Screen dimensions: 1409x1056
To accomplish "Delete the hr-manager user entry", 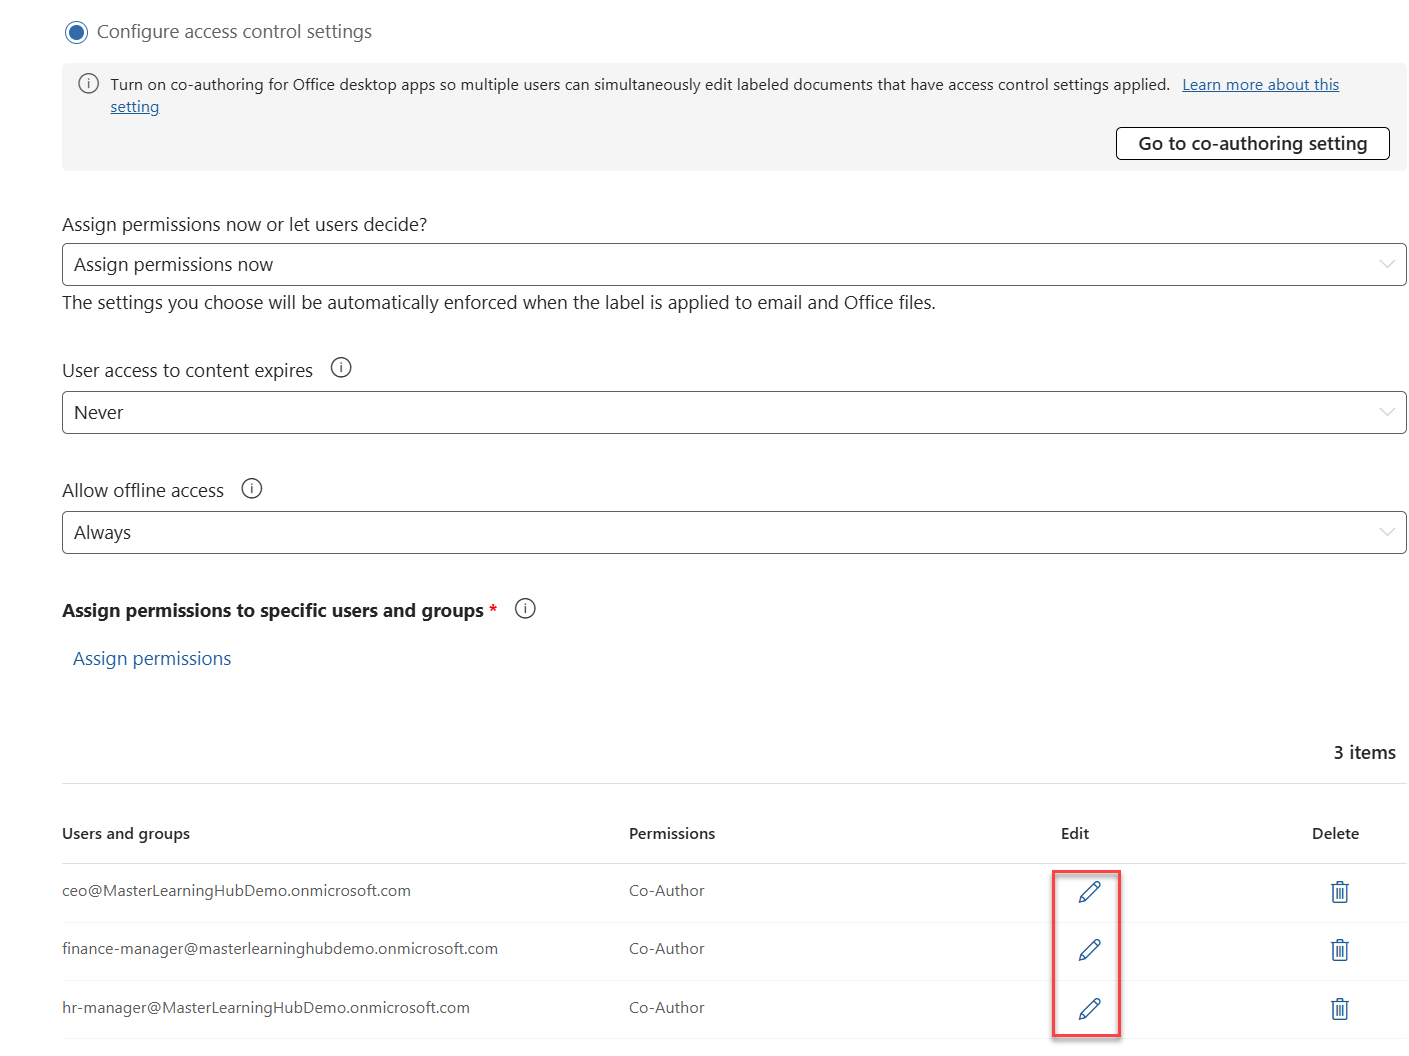I will pyautogui.click(x=1339, y=1009).
